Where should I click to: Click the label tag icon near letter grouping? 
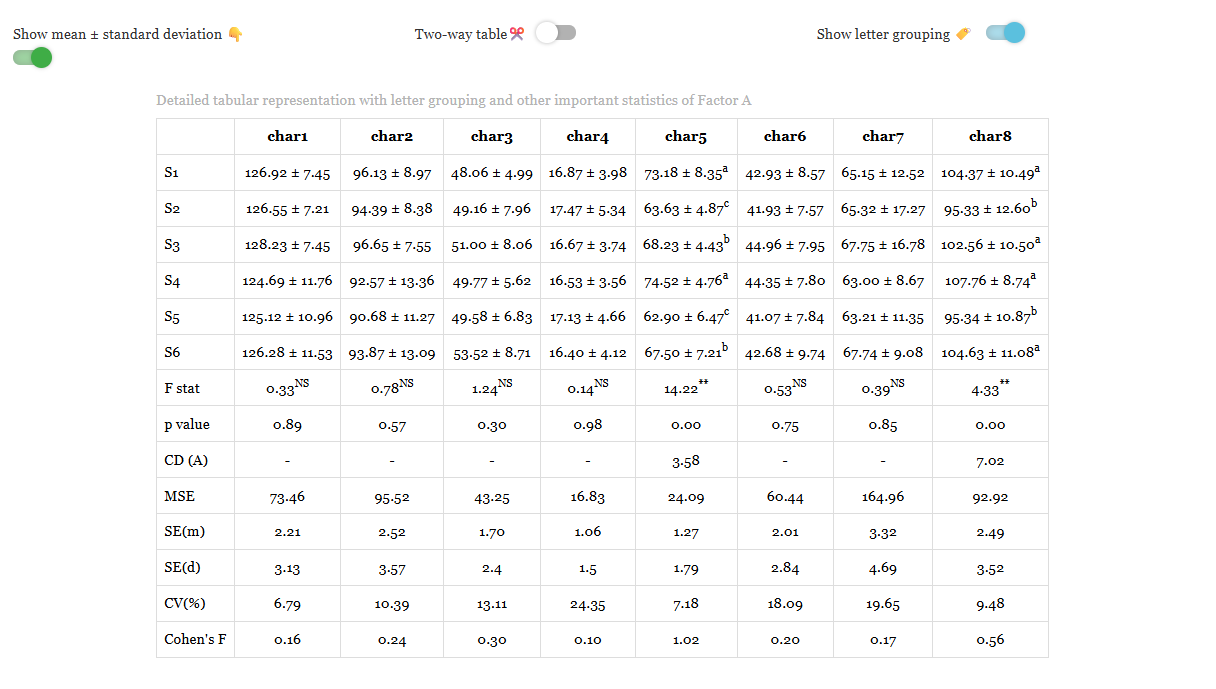point(963,34)
